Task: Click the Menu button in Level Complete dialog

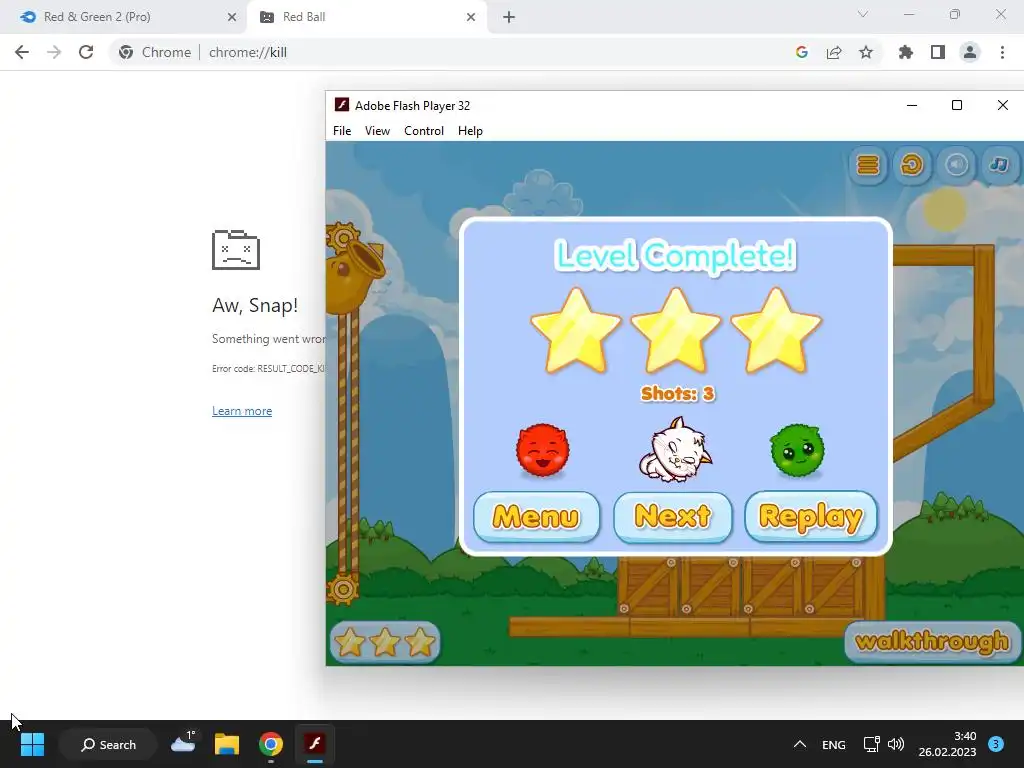Action: coord(536,517)
